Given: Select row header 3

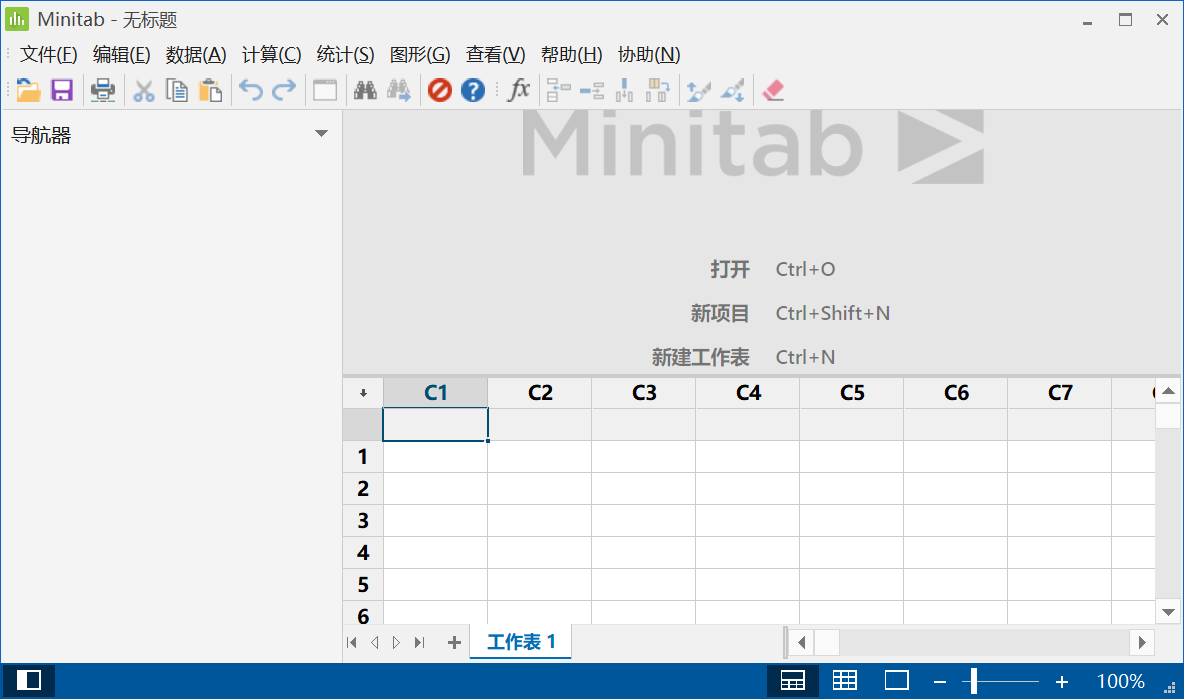Looking at the screenshot, I should coord(363,521).
